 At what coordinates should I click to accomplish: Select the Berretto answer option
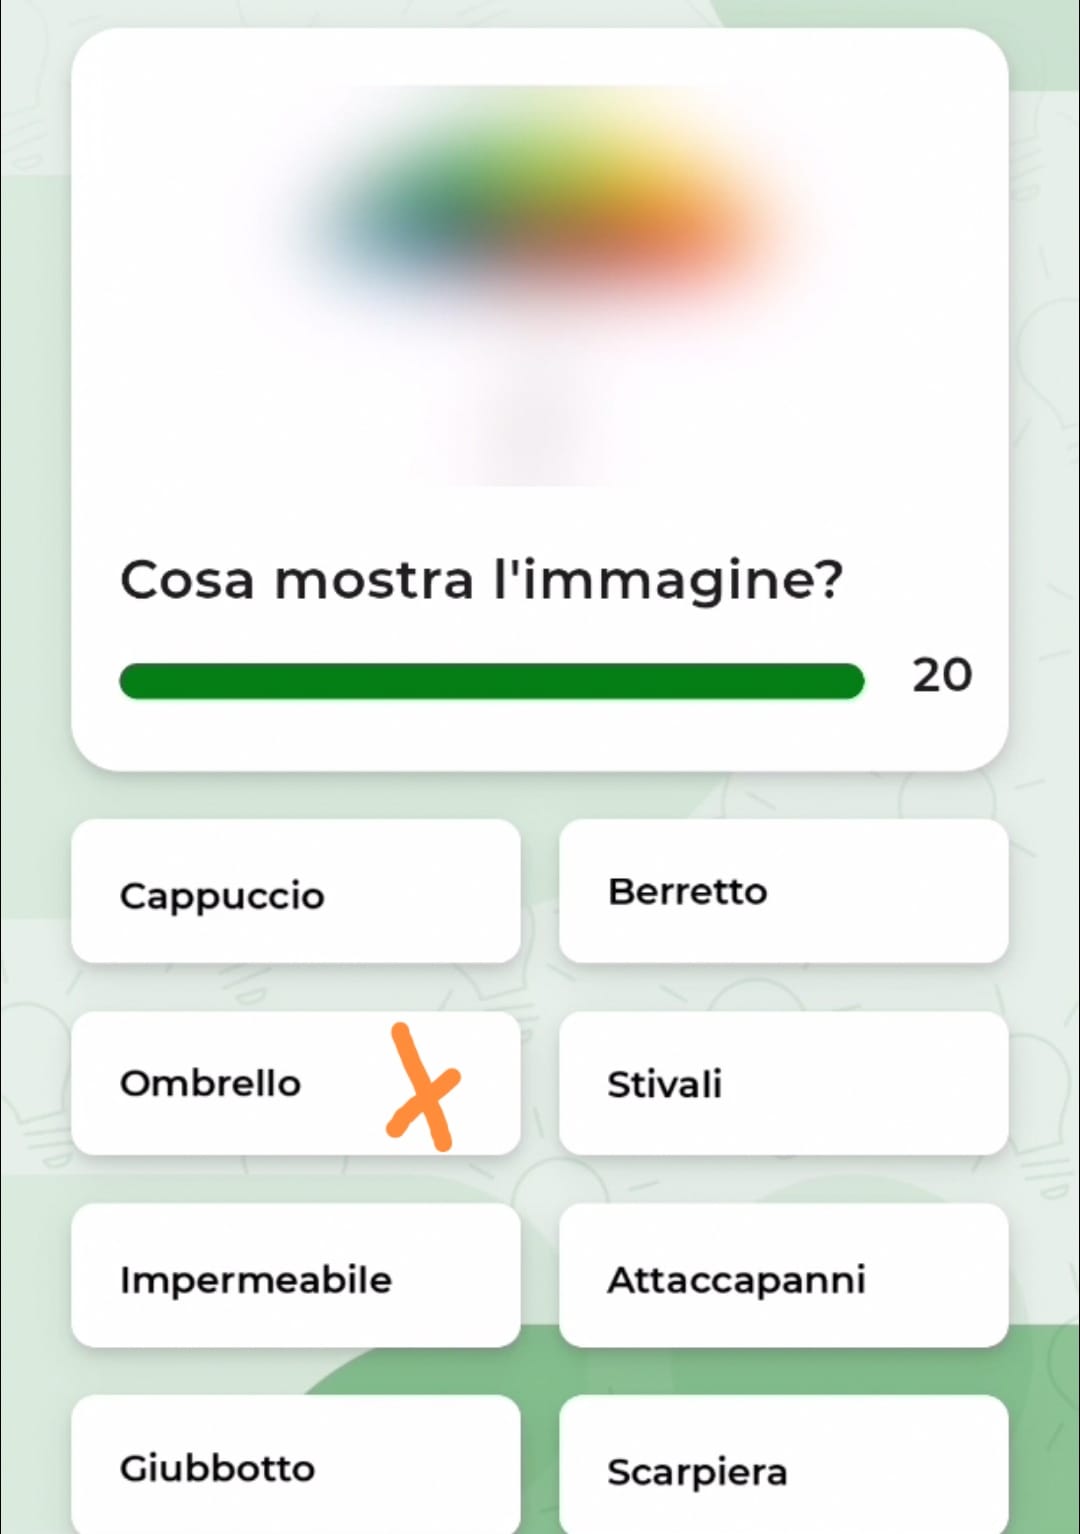point(783,891)
